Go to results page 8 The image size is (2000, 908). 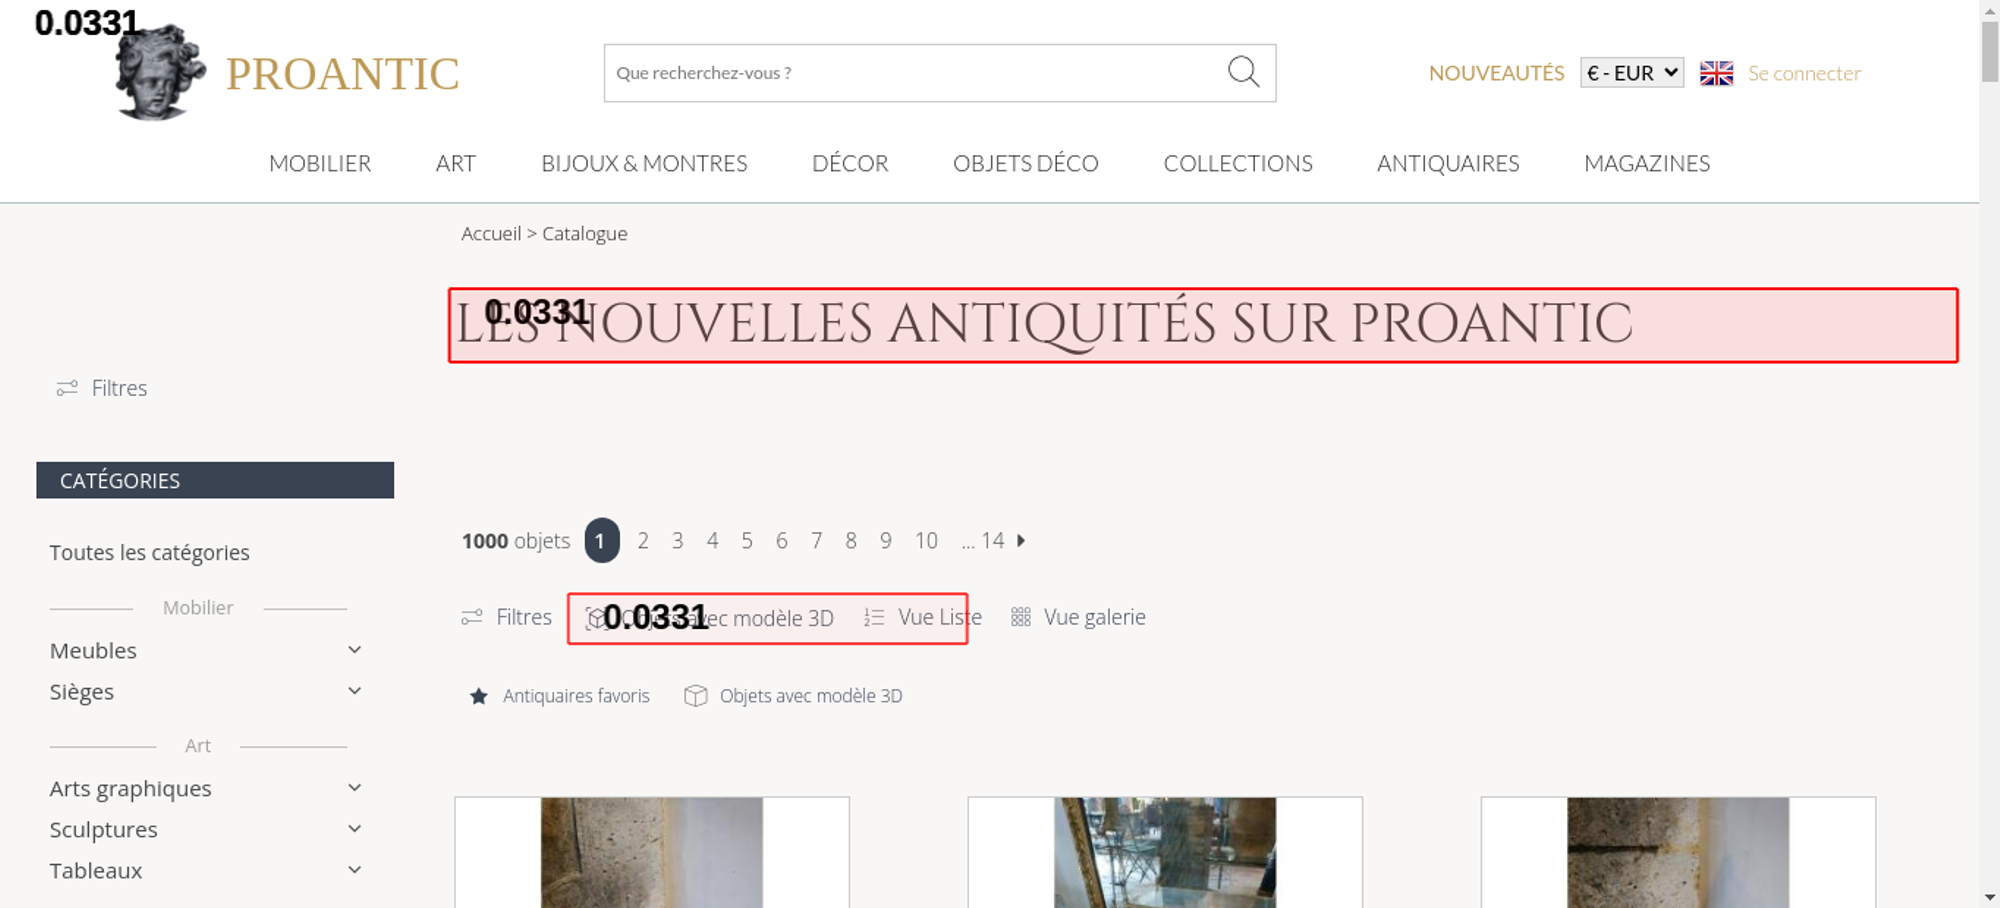pyautogui.click(x=851, y=541)
